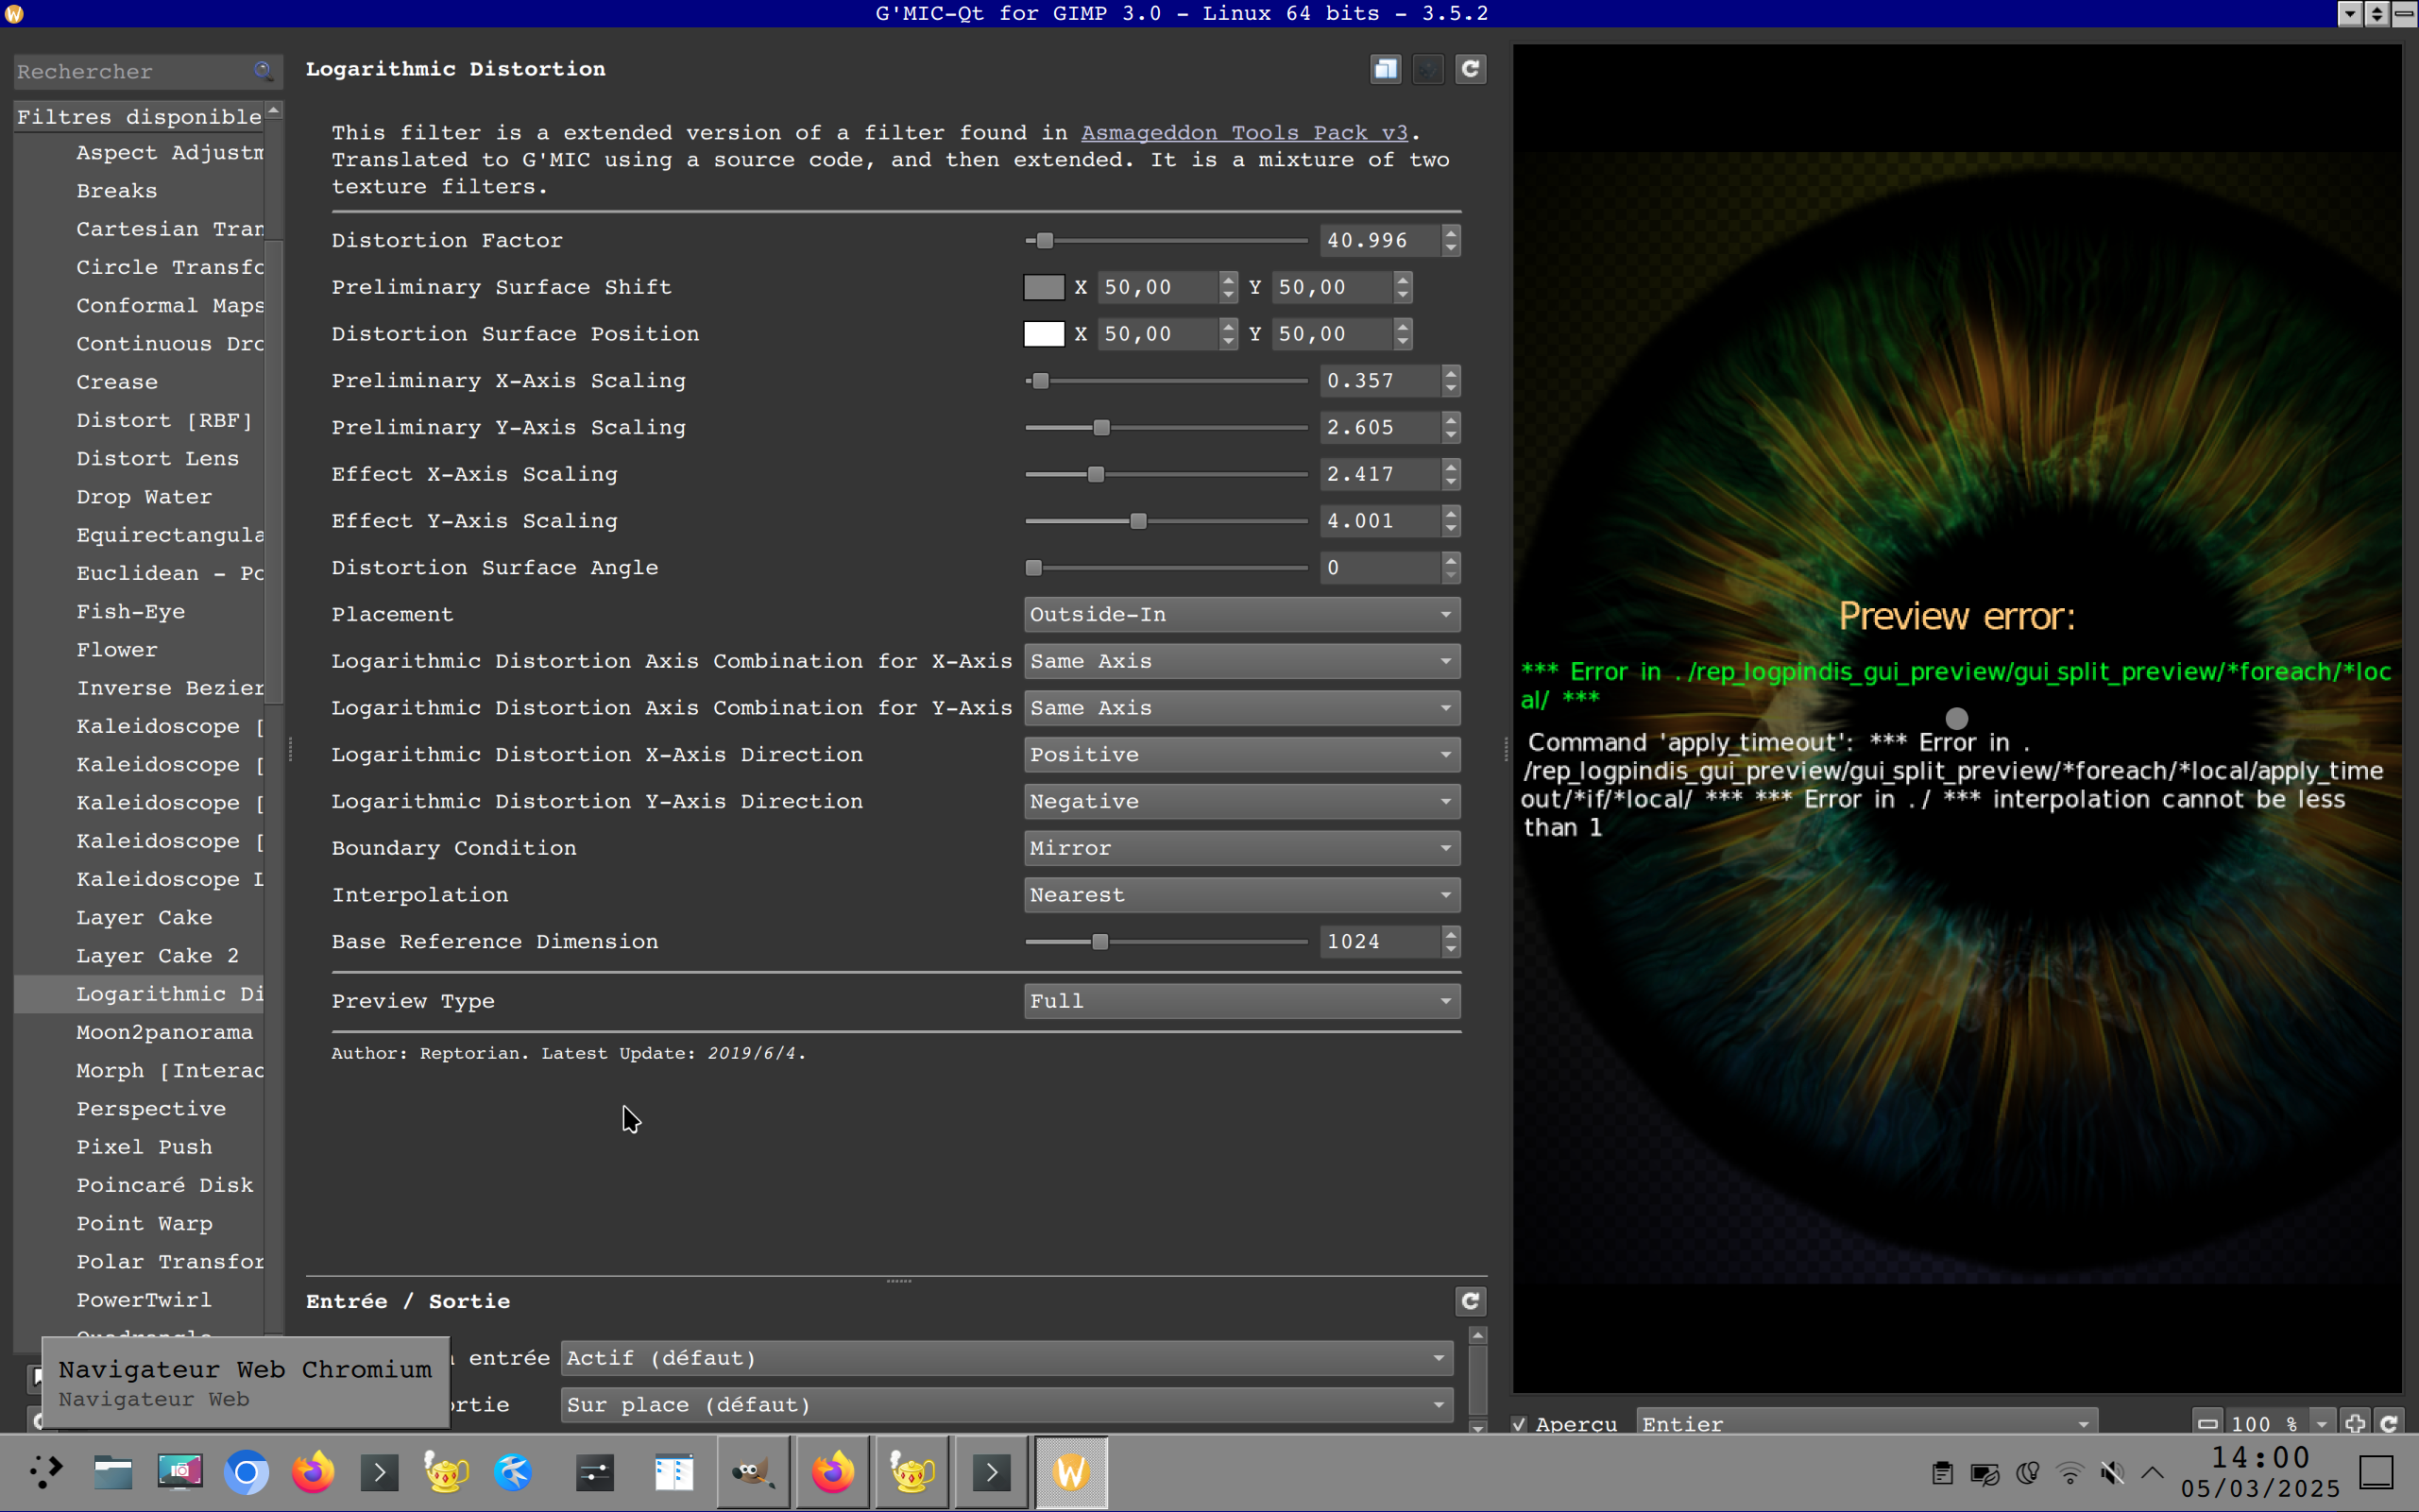Viewport: 2419px width, 1512px height.
Task: Select the Fish-Eye filter in list
Action: 131,611
